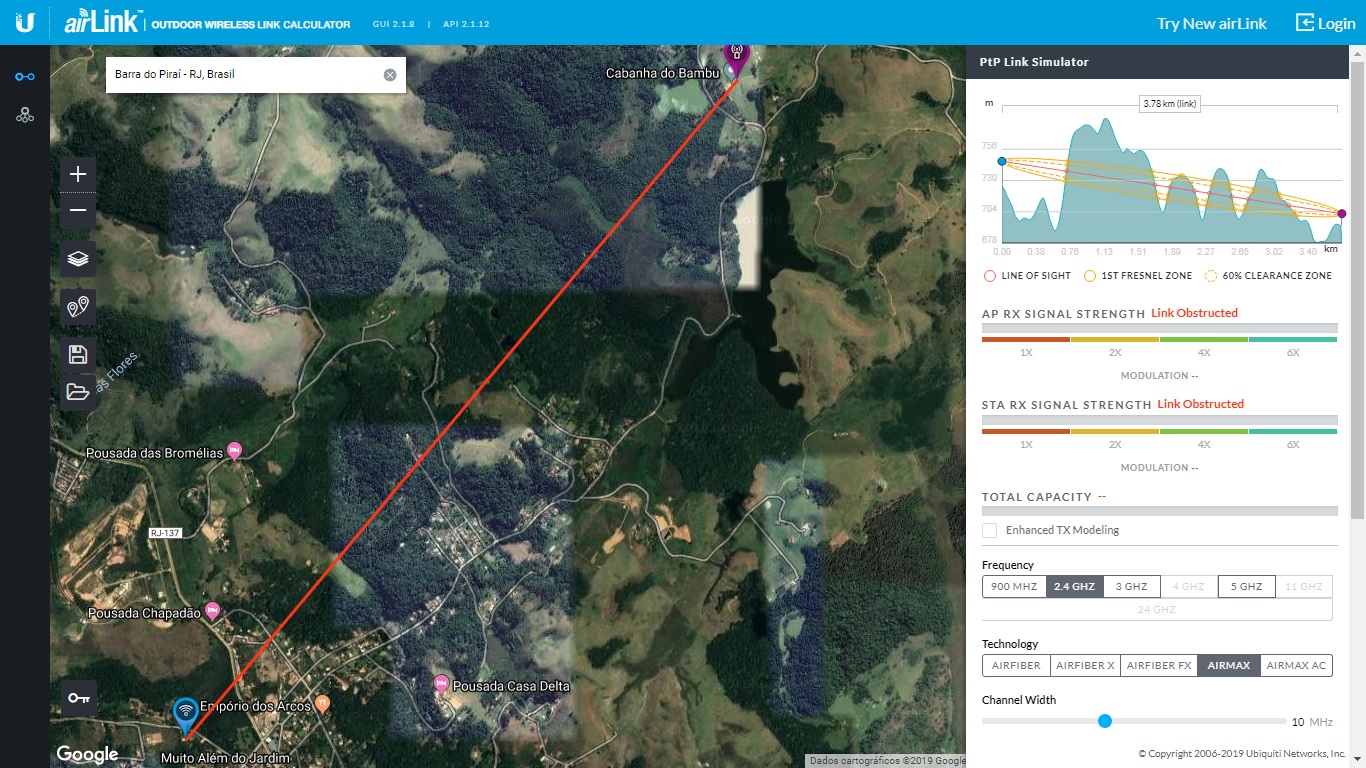Click the RJ-137 road shield label
The width and height of the screenshot is (1366, 768).
165,533
